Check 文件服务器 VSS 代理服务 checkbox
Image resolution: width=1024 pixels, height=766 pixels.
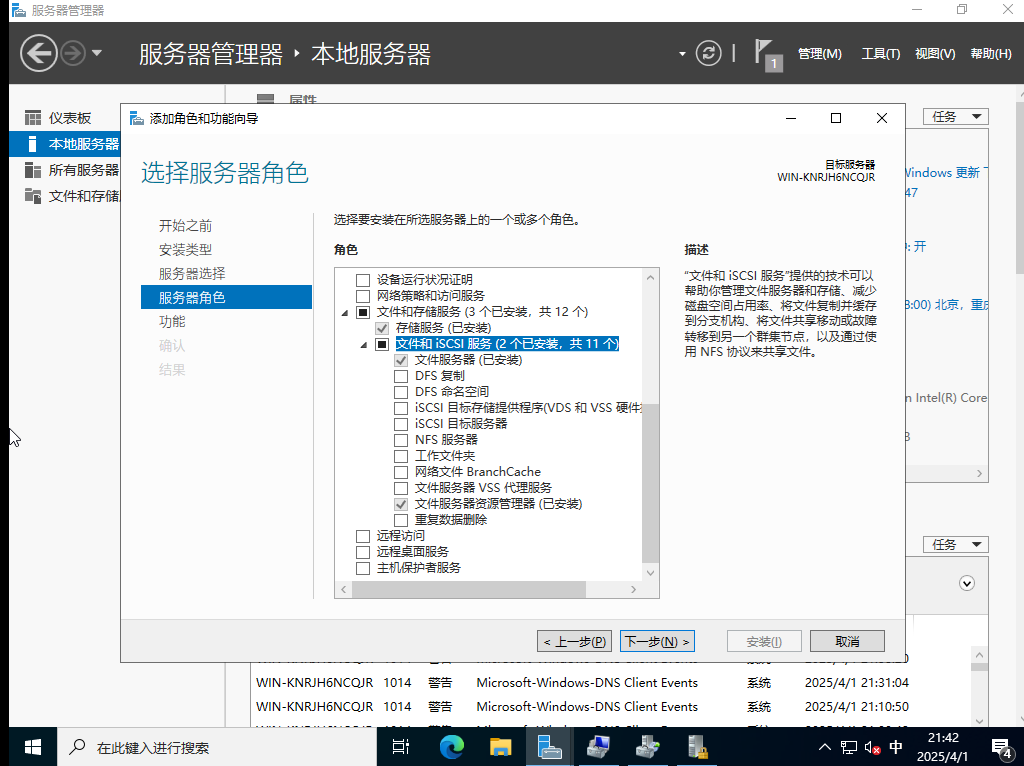401,488
